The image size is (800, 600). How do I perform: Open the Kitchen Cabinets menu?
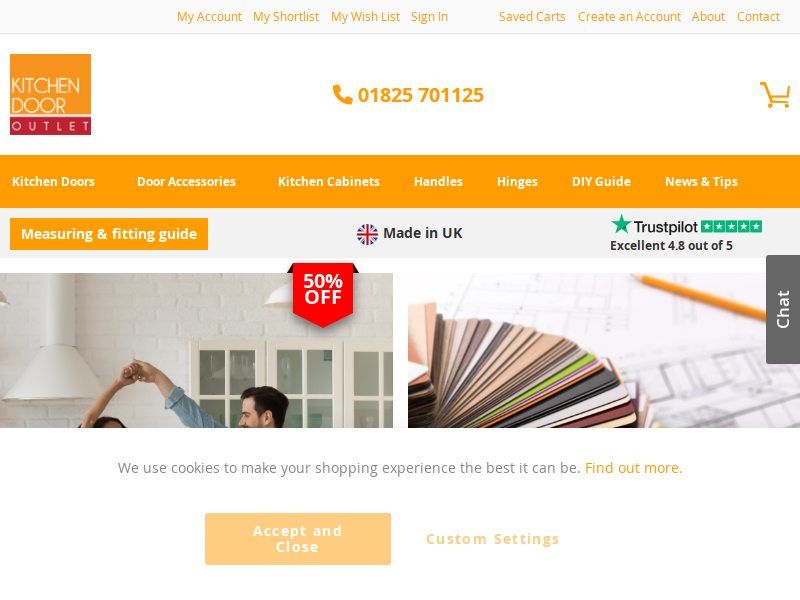click(x=329, y=182)
